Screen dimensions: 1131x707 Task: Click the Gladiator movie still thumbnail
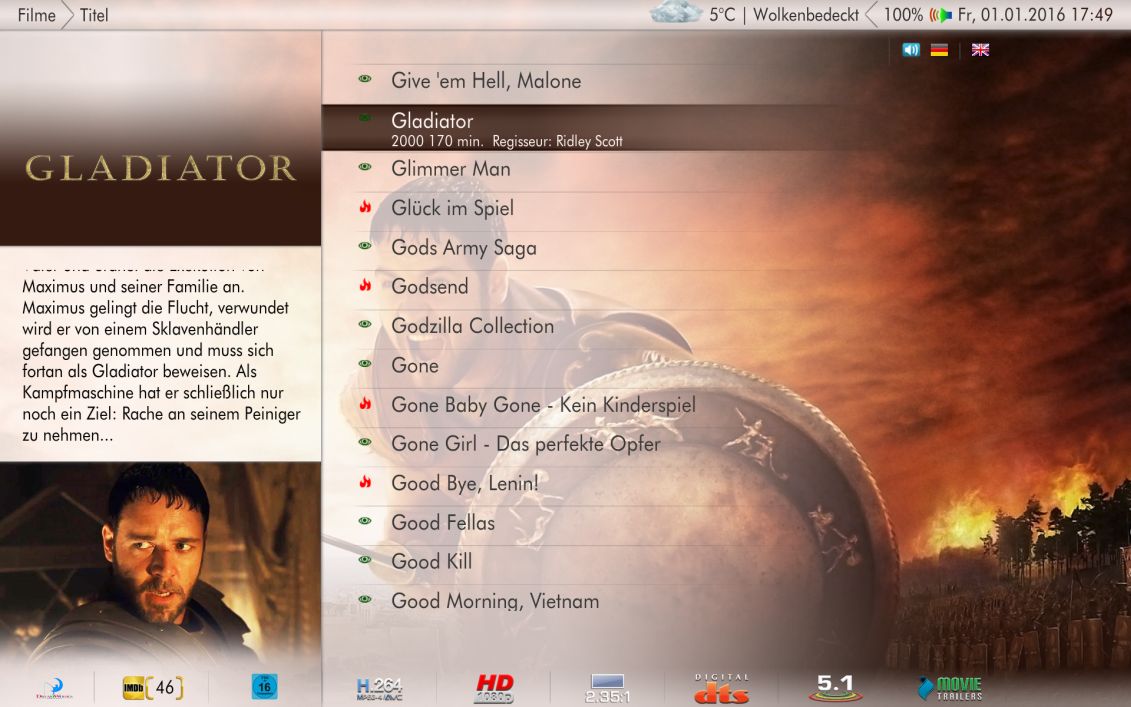[160, 563]
